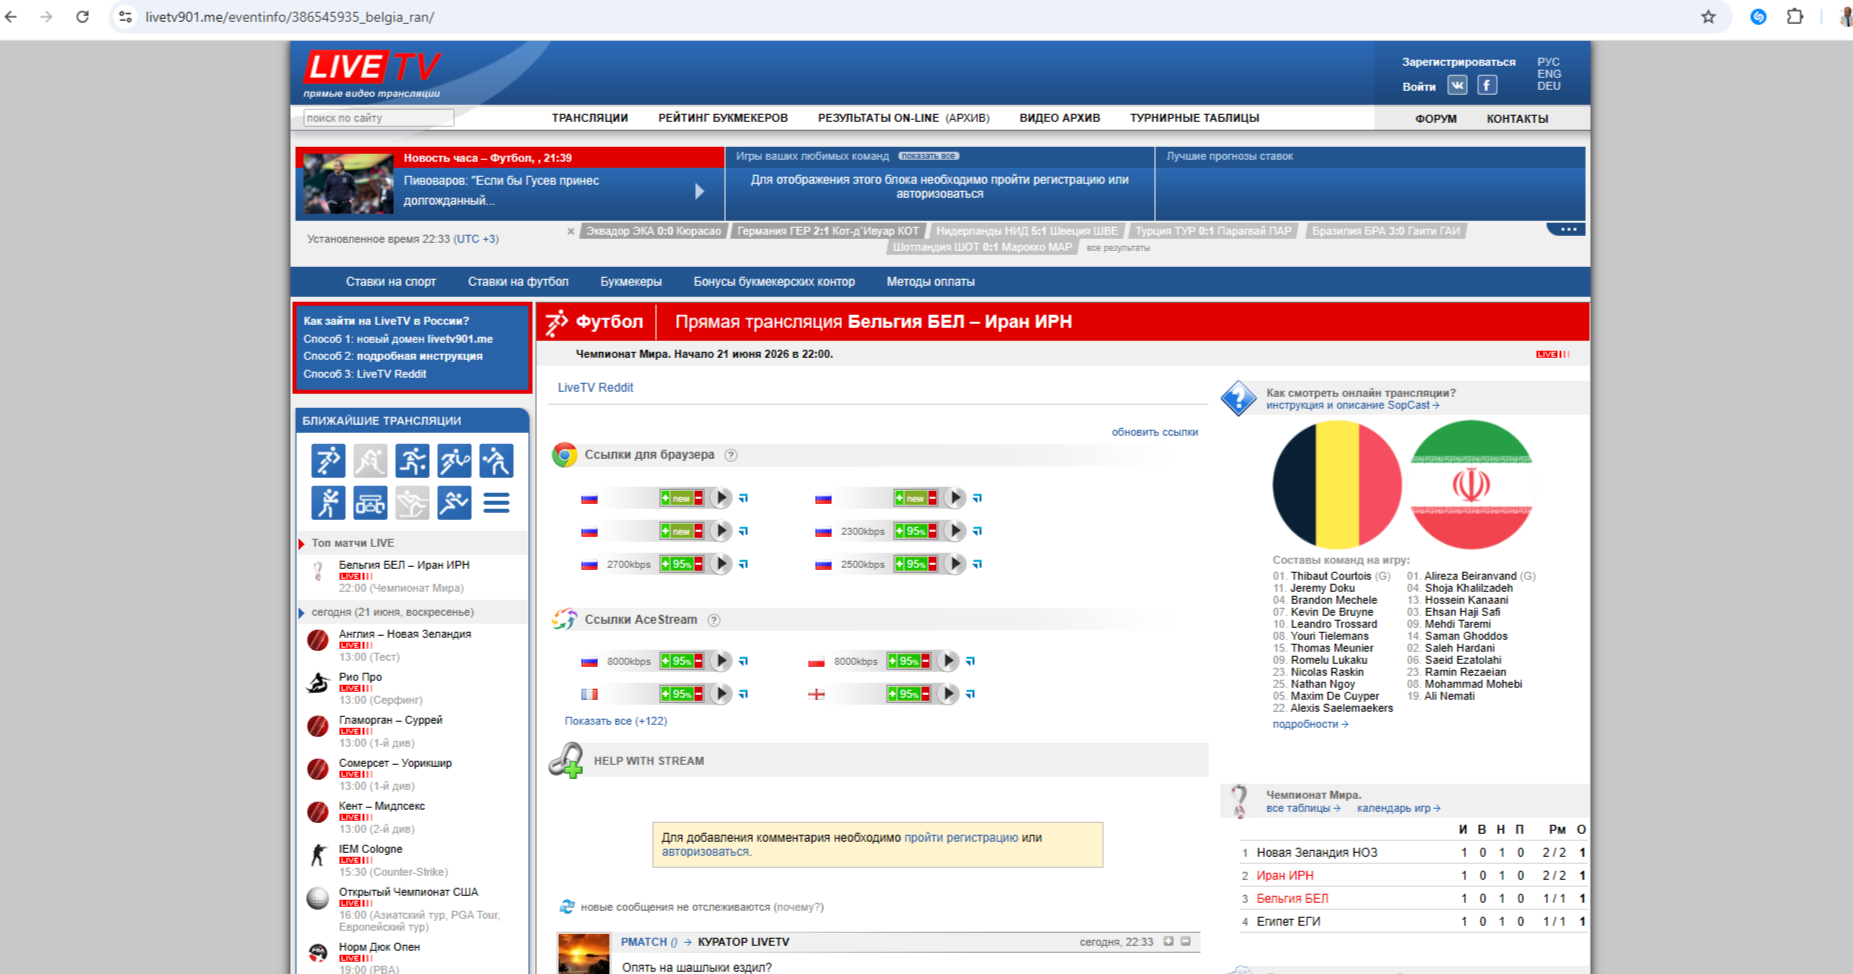Play the Polish 8000kbps AceStream link
The height and width of the screenshot is (974, 1853).
(x=948, y=661)
